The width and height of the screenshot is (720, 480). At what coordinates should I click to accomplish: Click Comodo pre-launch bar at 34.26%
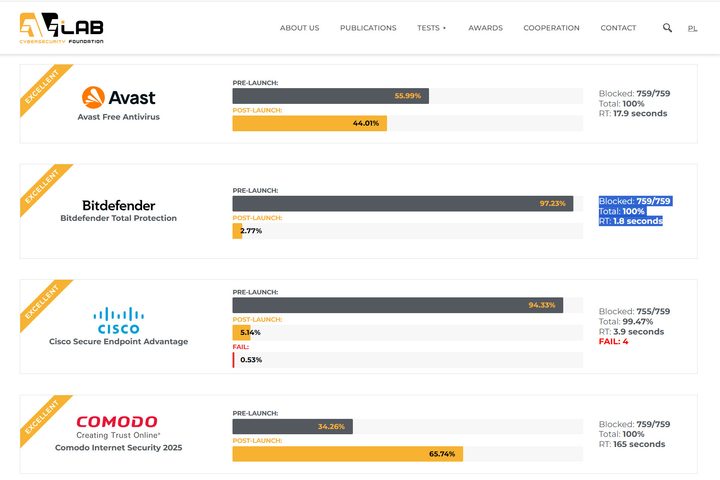click(x=292, y=427)
